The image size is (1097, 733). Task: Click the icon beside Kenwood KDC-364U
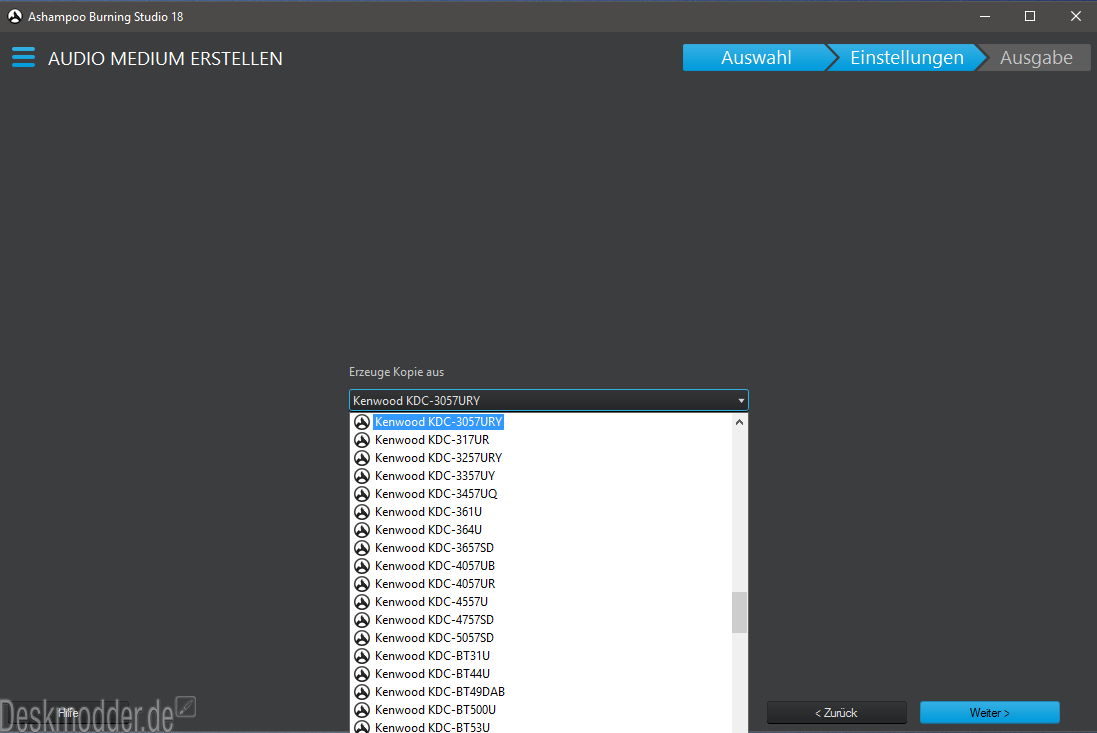362,530
